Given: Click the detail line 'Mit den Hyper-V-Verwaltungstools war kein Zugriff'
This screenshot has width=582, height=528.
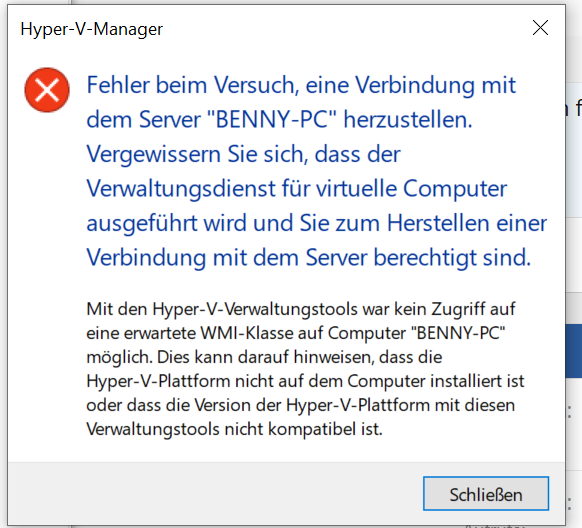Looking at the screenshot, I should point(285,309).
